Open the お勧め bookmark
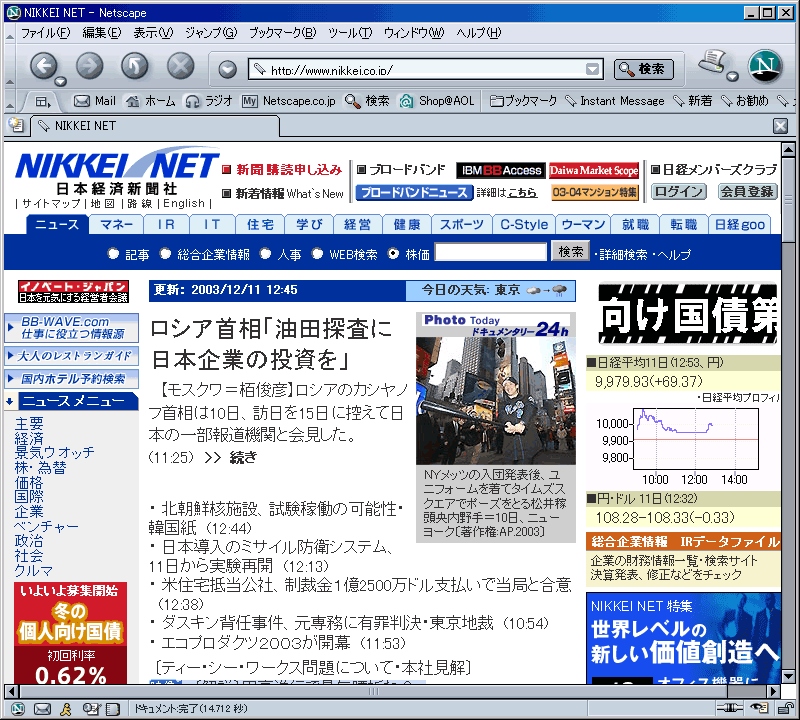Image resolution: width=800 pixels, height=720 pixels. 744,101
